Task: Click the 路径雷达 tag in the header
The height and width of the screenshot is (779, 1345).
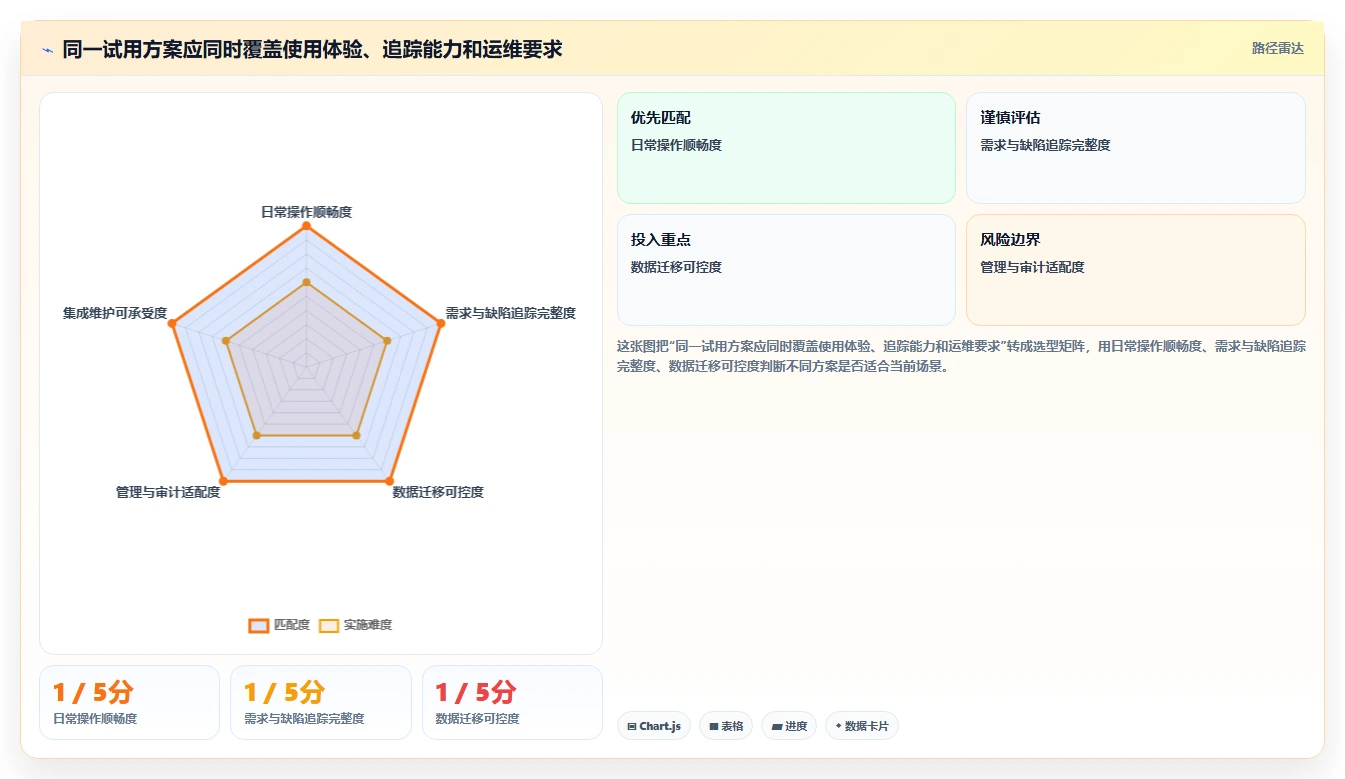Action: coord(1278,48)
